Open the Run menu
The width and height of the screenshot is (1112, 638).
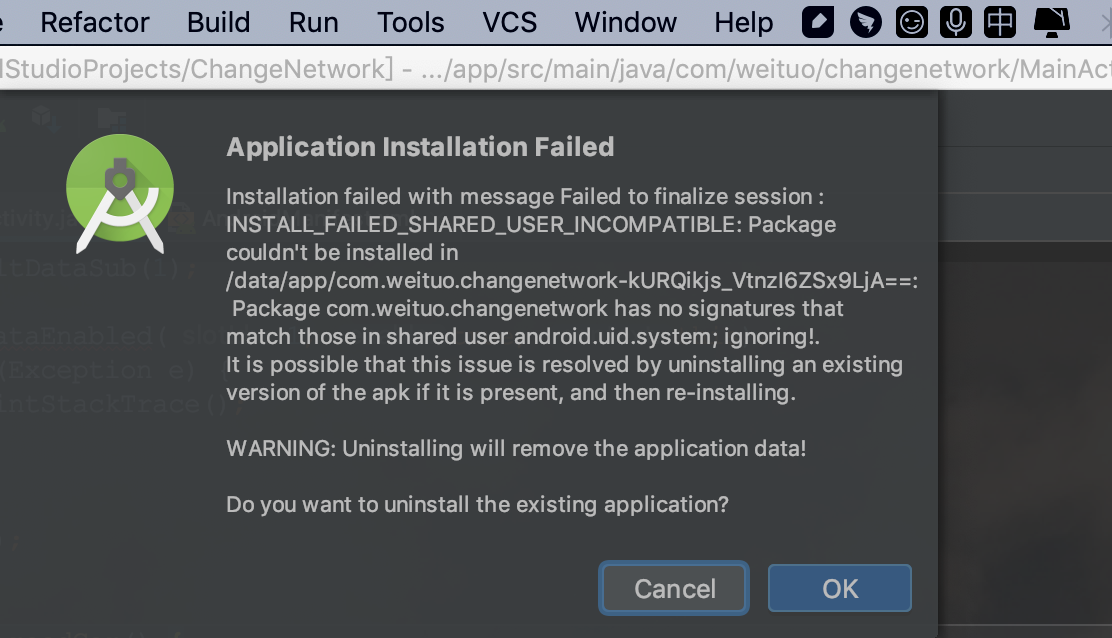[313, 22]
